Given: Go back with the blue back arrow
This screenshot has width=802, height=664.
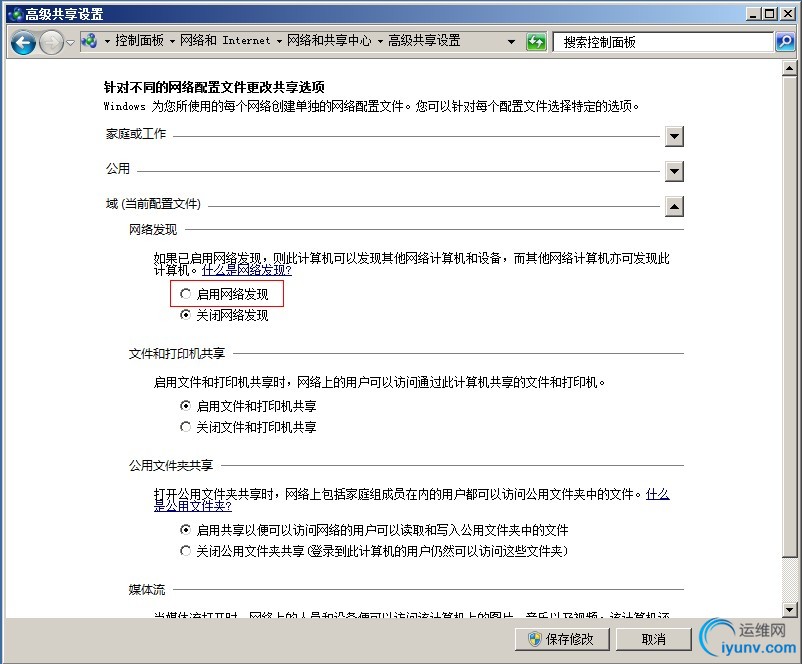Looking at the screenshot, I should [x=24, y=42].
